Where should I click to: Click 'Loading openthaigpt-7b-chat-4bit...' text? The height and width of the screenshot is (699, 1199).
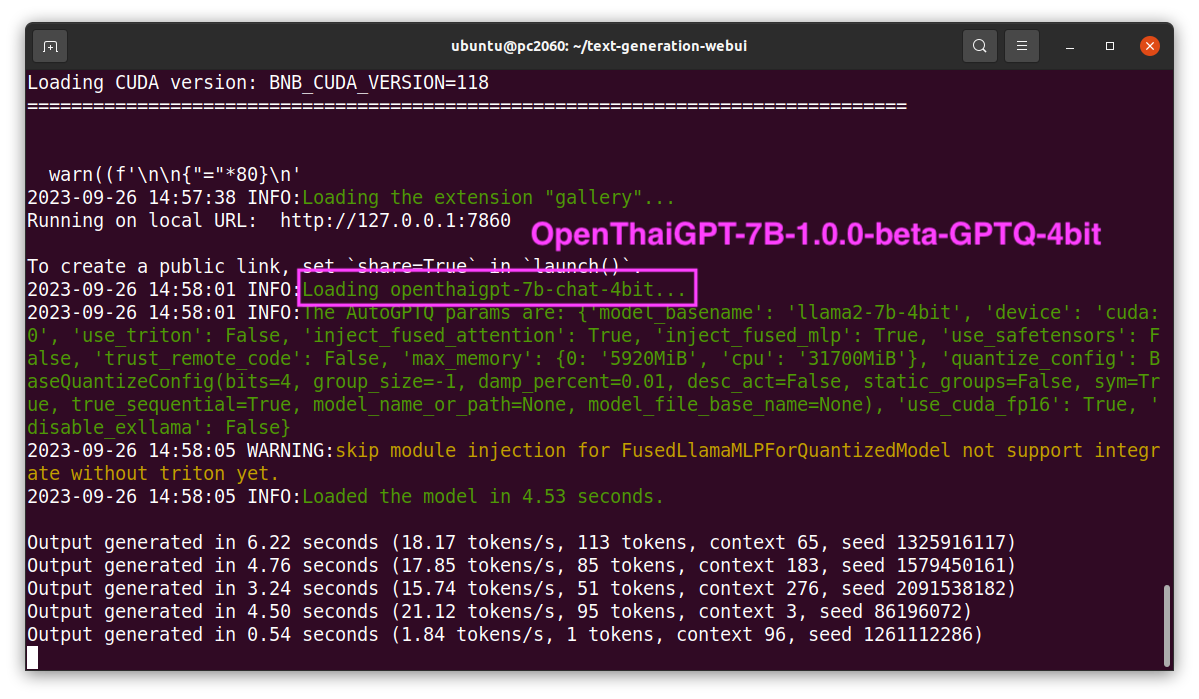[x=494, y=290]
